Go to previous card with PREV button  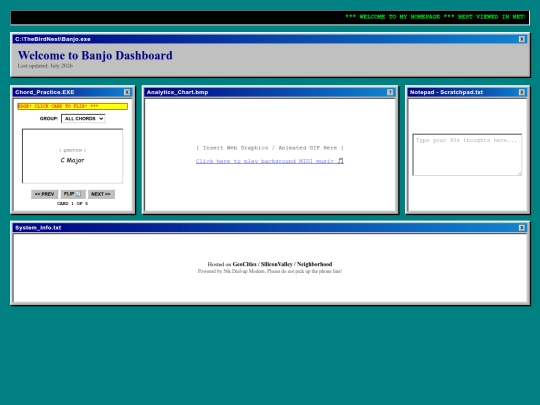tap(44, 194)
